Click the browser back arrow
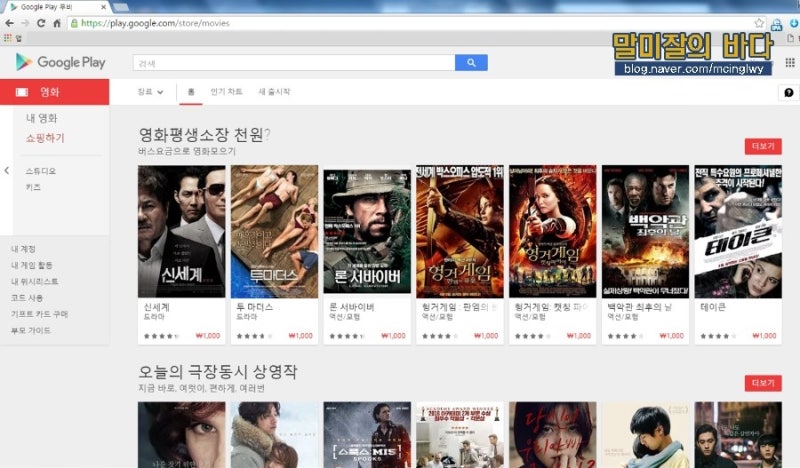 point(9,23)
